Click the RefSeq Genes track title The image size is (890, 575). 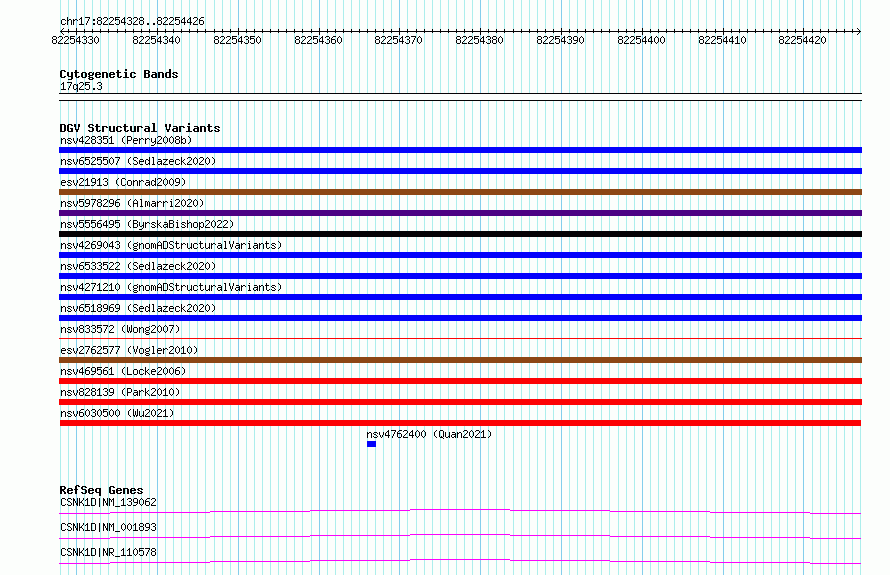pyautogui.click(x=101, y=490)
